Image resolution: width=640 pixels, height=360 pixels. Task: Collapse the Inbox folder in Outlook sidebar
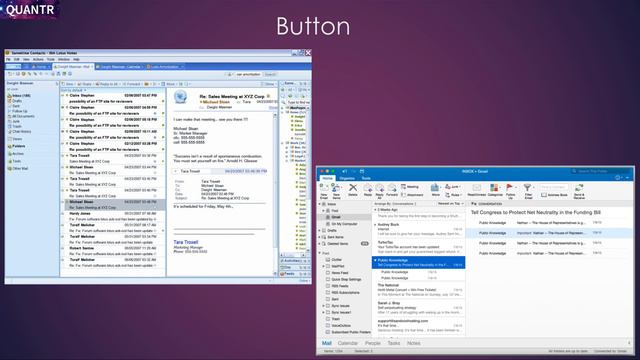tap(320, 204)
